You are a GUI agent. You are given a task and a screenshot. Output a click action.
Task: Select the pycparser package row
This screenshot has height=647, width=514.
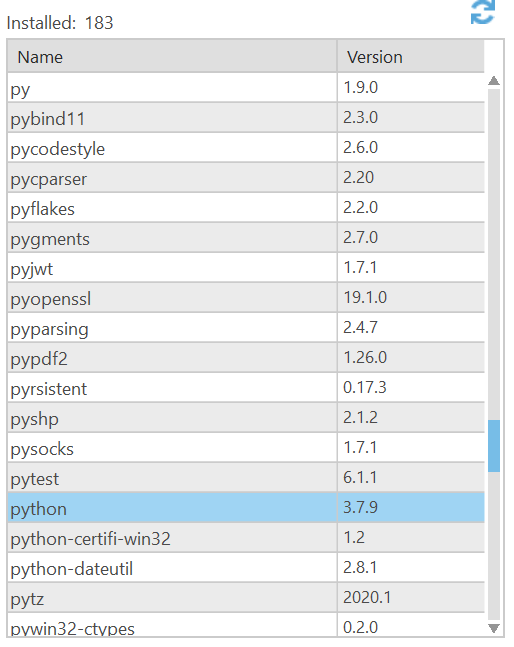(x=246, y=178)
